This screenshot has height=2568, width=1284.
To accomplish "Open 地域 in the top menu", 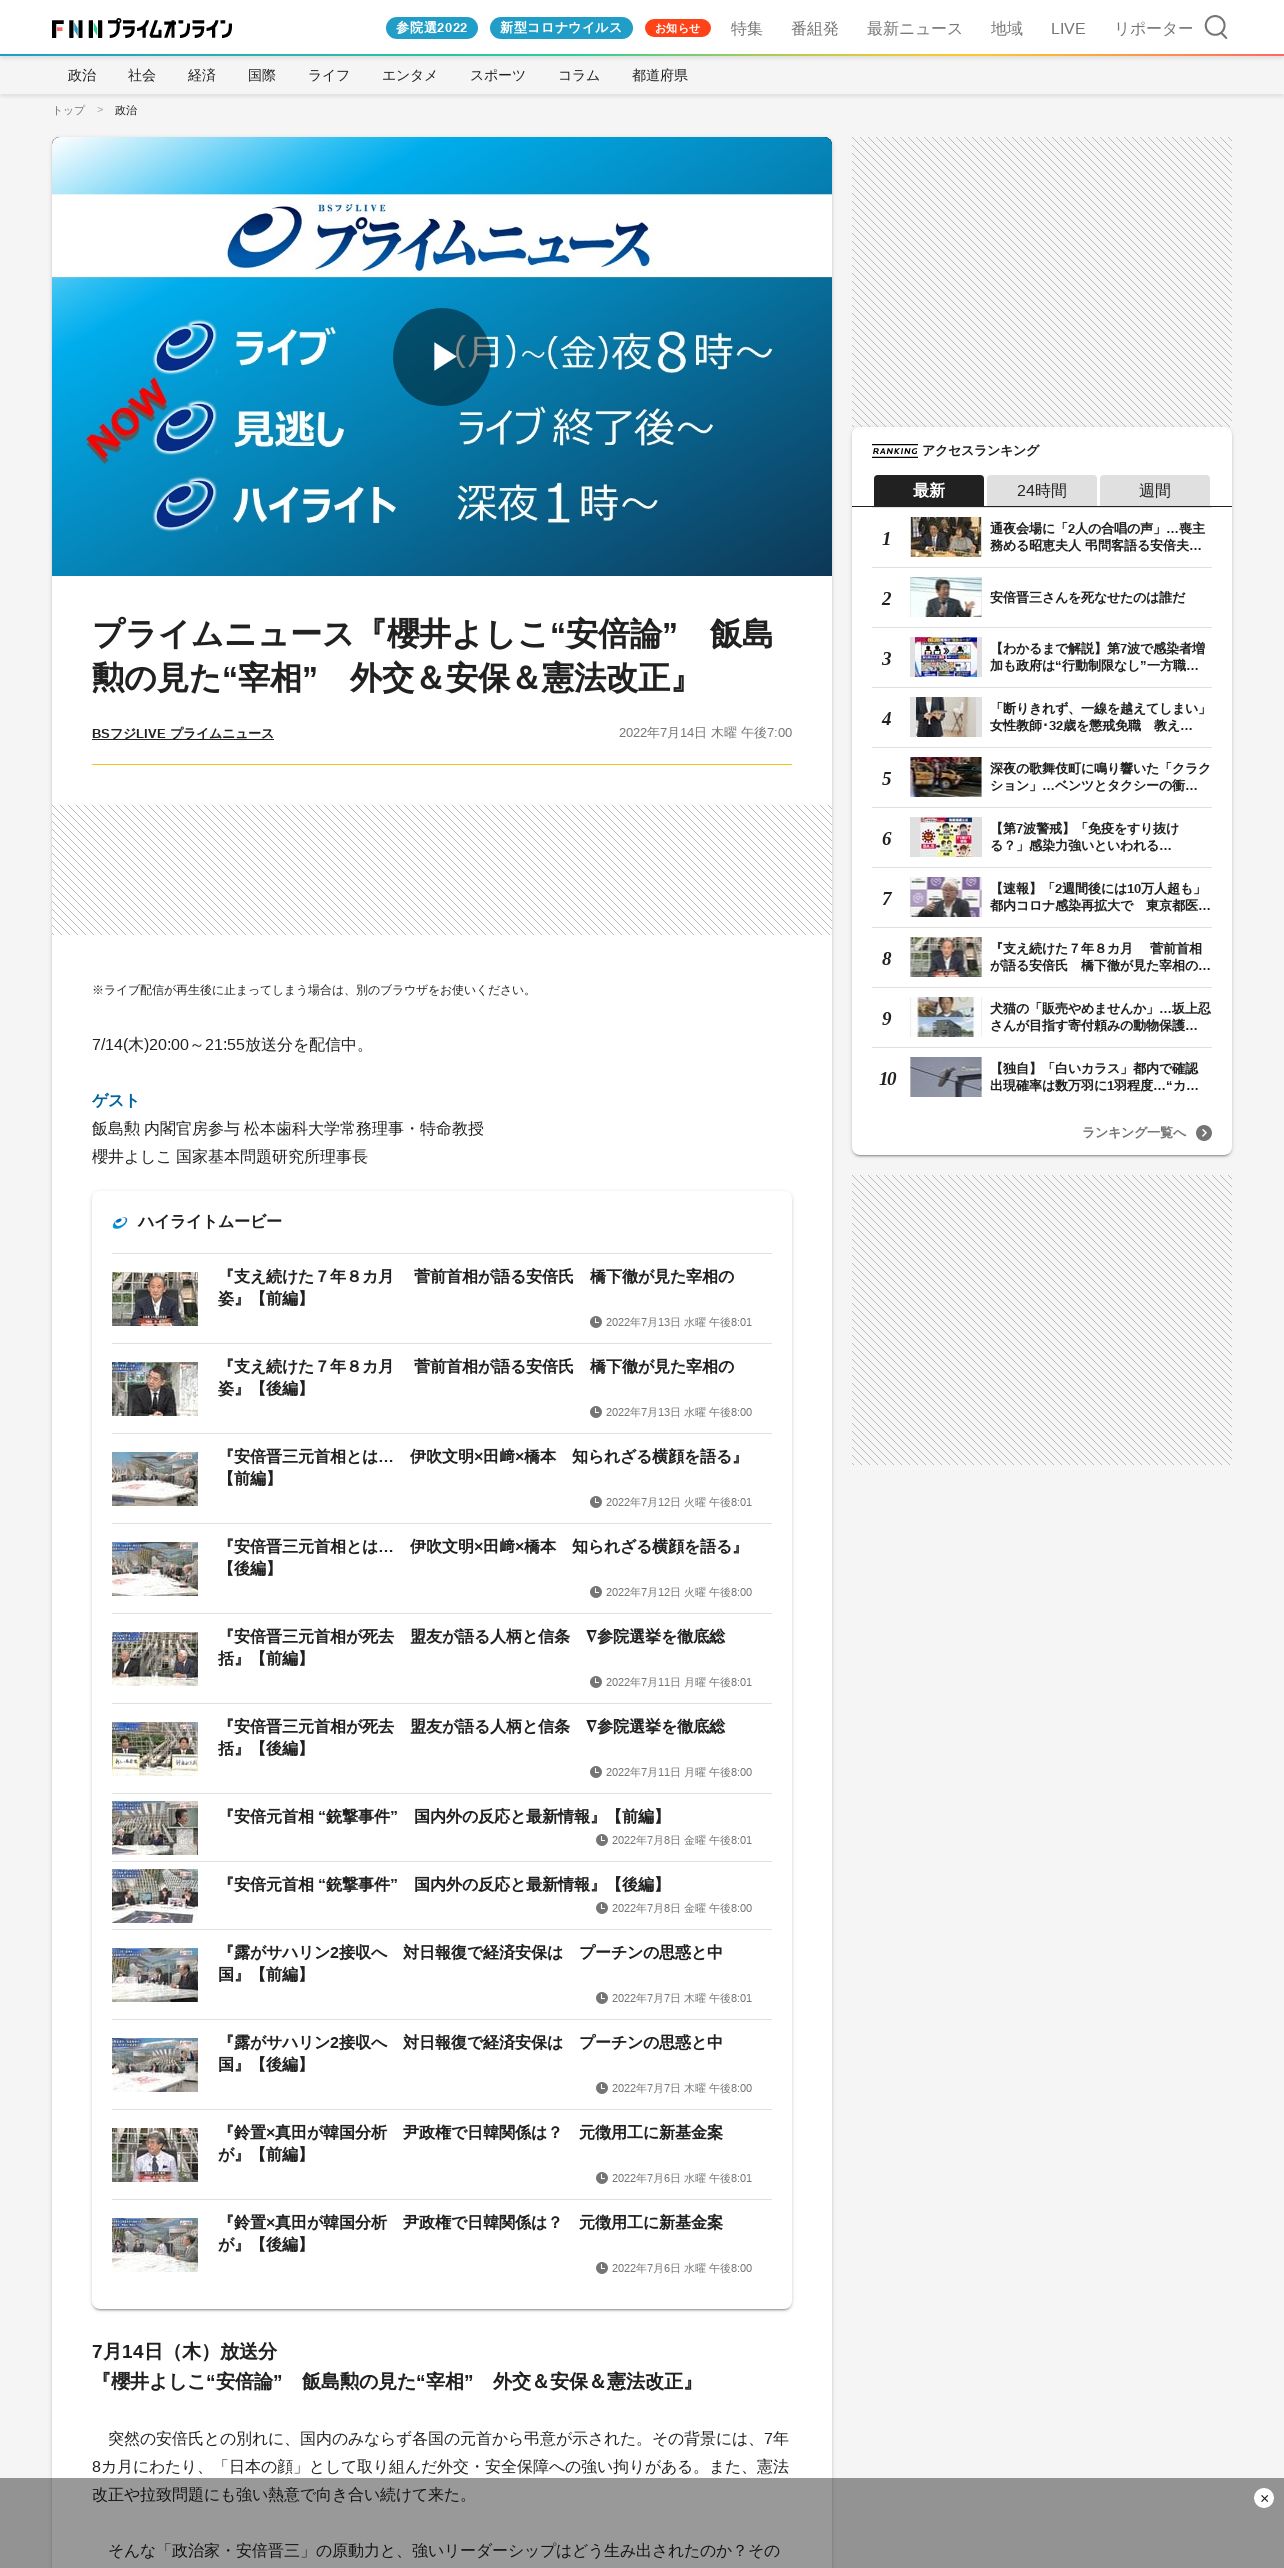I will [x=1007, y=29].
